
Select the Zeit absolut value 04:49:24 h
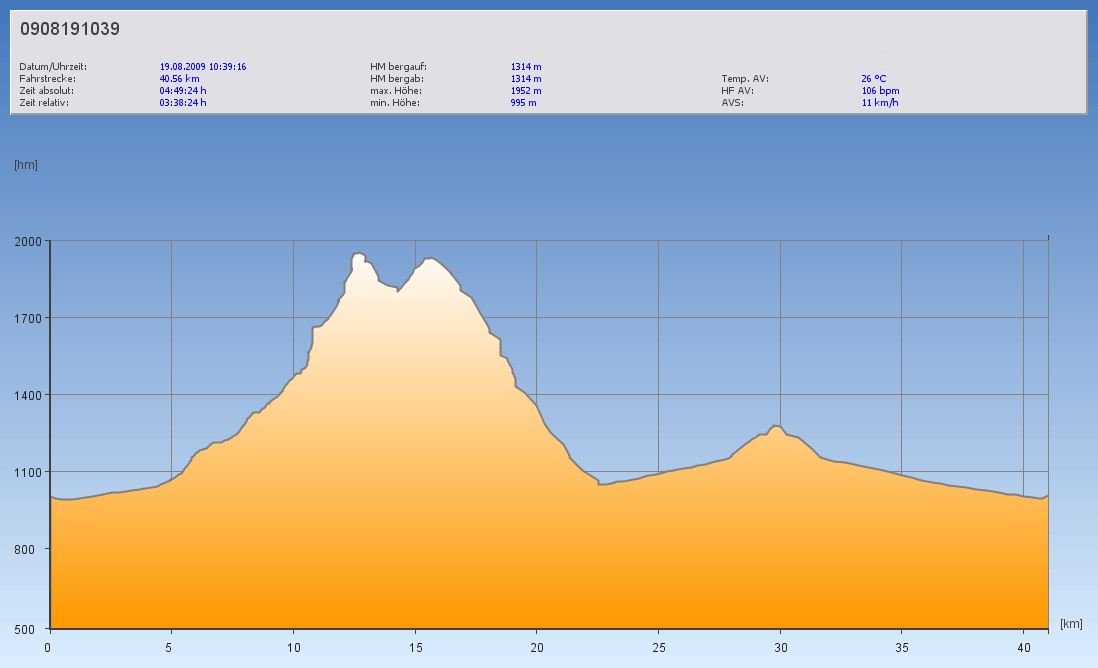183,91
